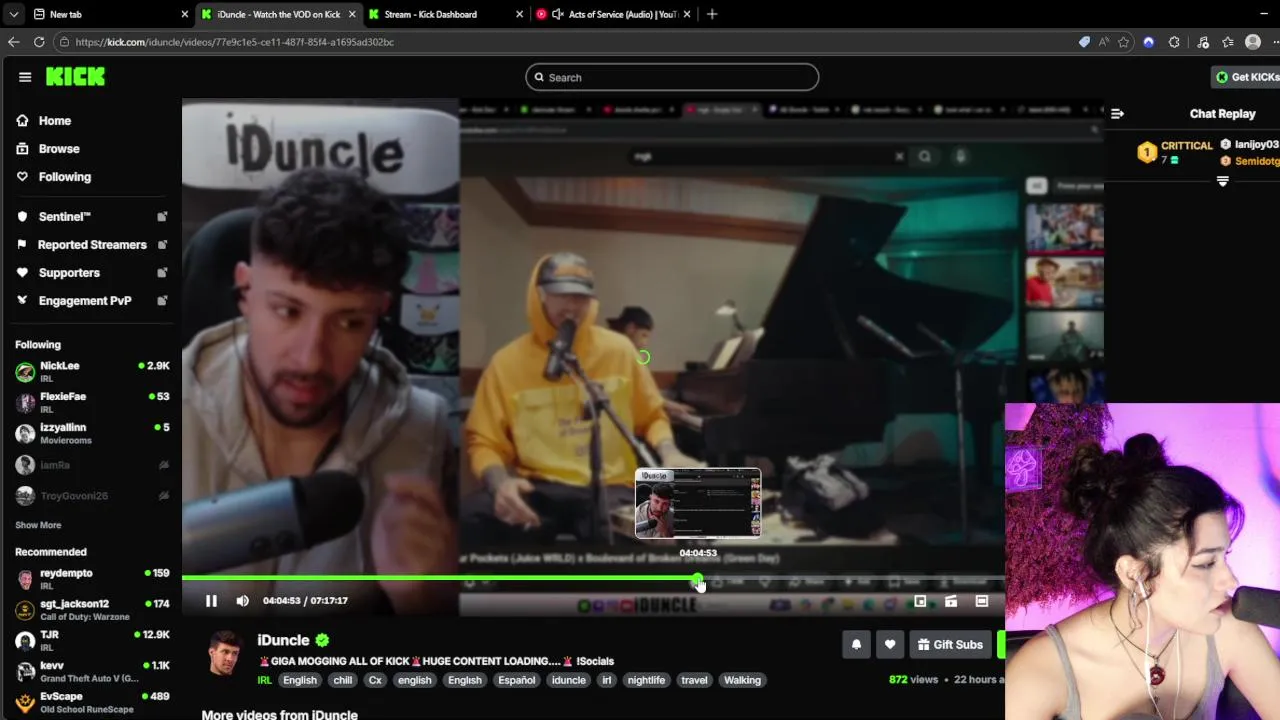1280x720 pixels.
Task: Click the address bar URL
Action: pos(235,42)
